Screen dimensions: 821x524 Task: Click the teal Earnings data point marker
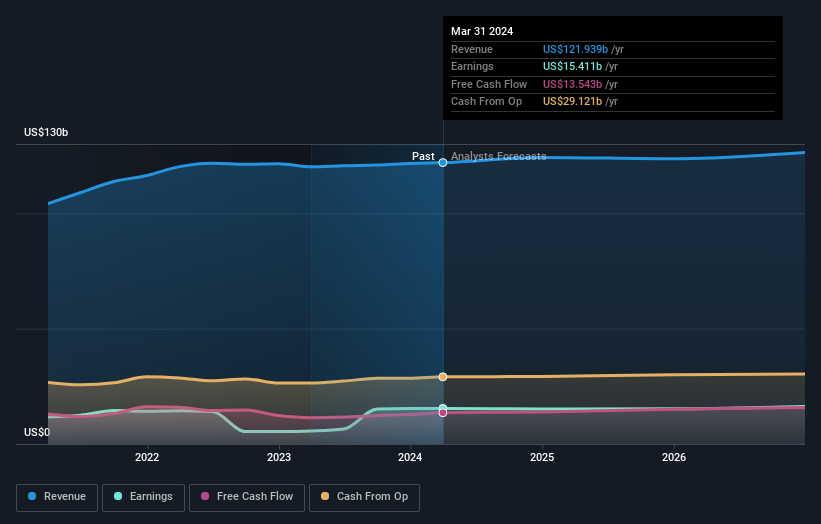coord(443,408)
